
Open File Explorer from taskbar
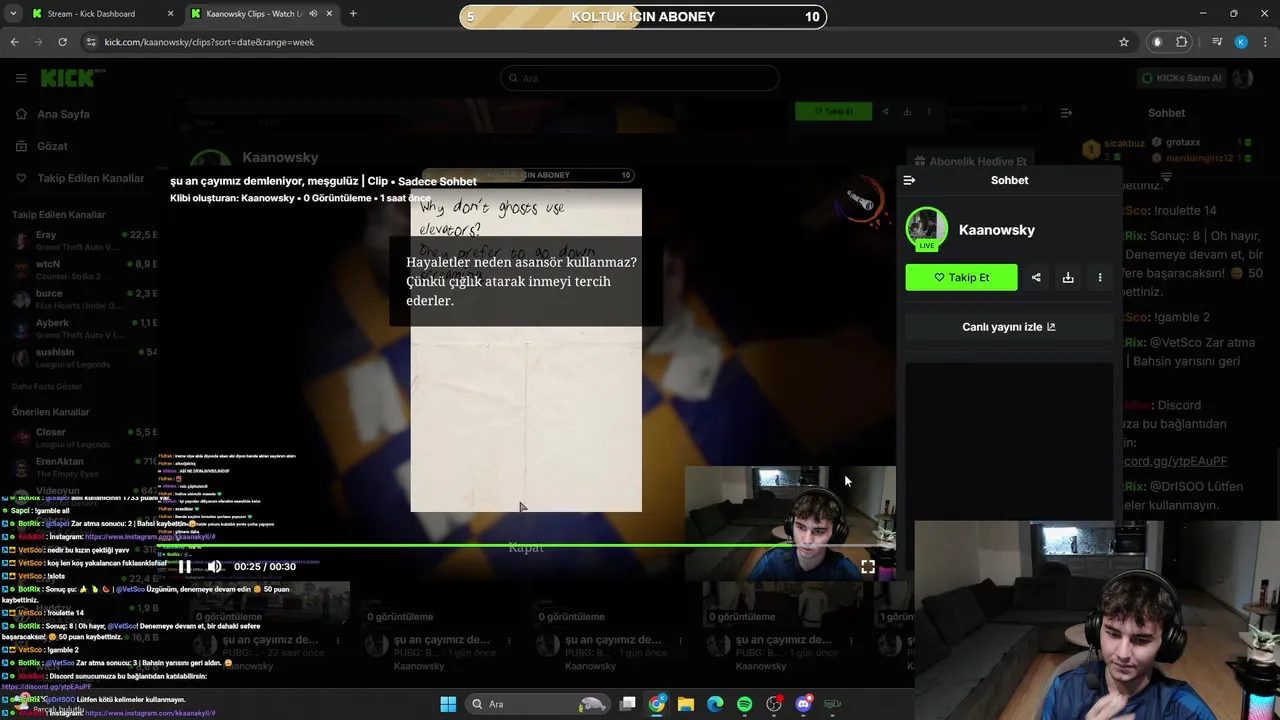tap(686, 704)
